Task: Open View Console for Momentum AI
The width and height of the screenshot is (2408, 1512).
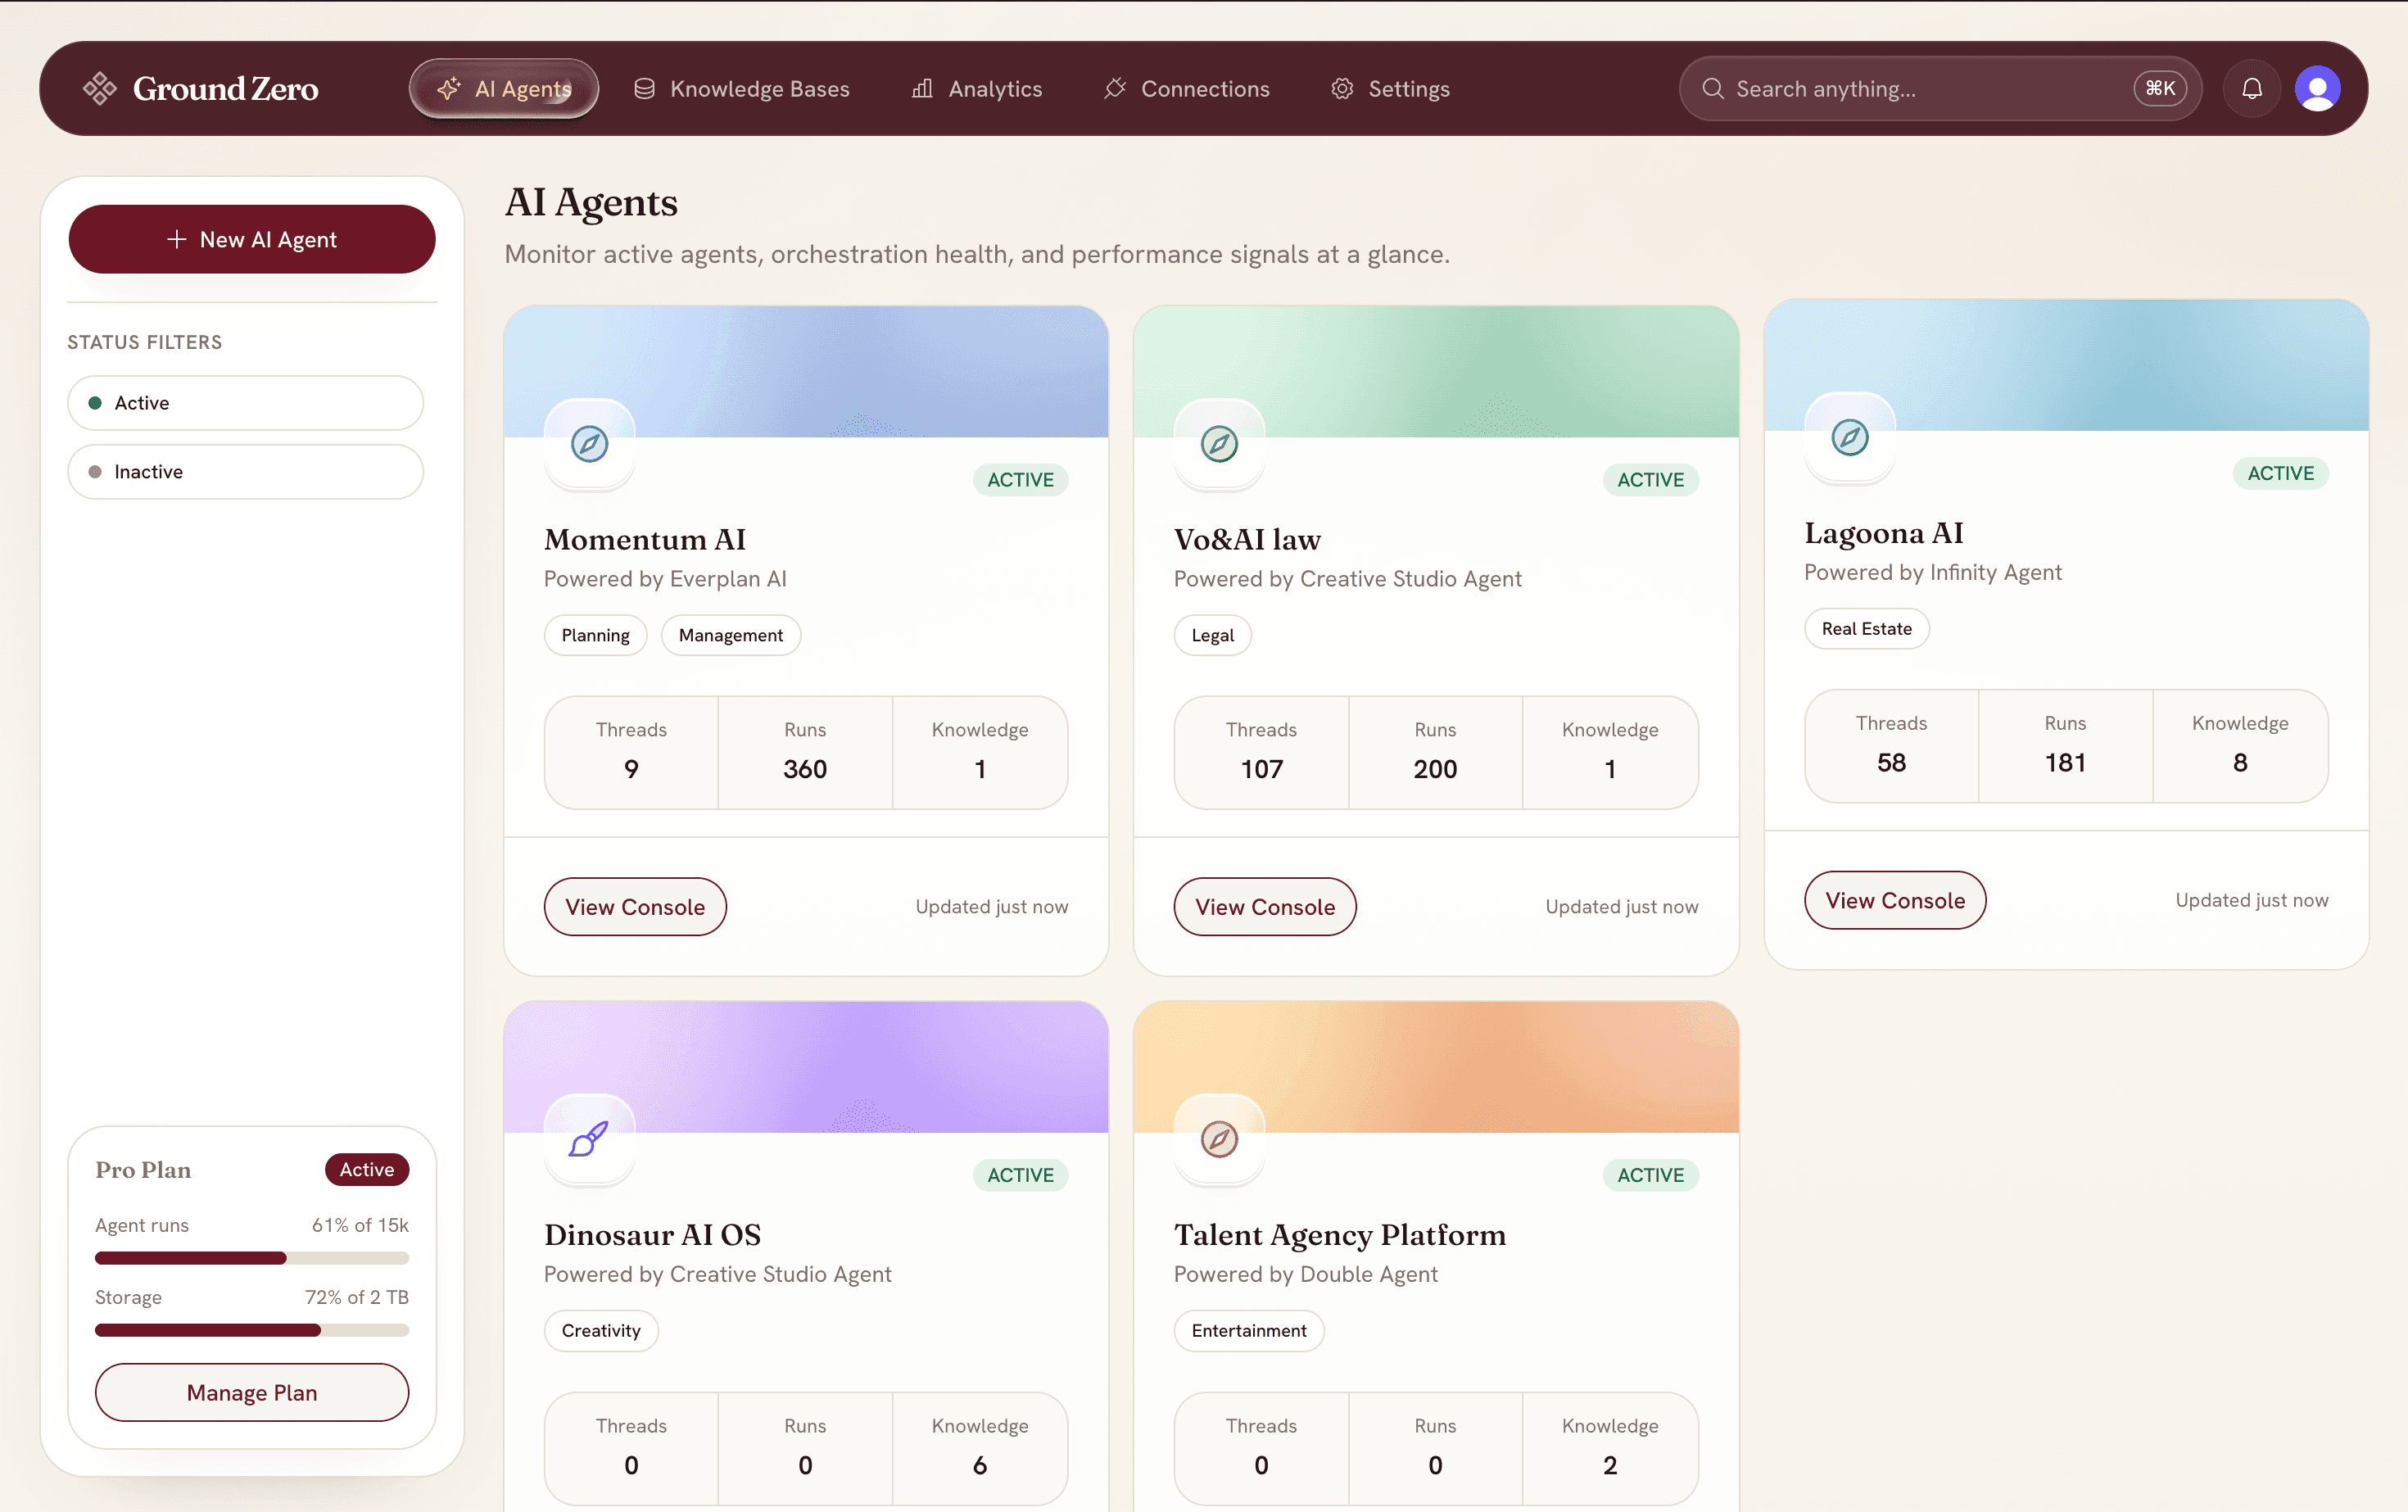Action: (x=635, y=906)
